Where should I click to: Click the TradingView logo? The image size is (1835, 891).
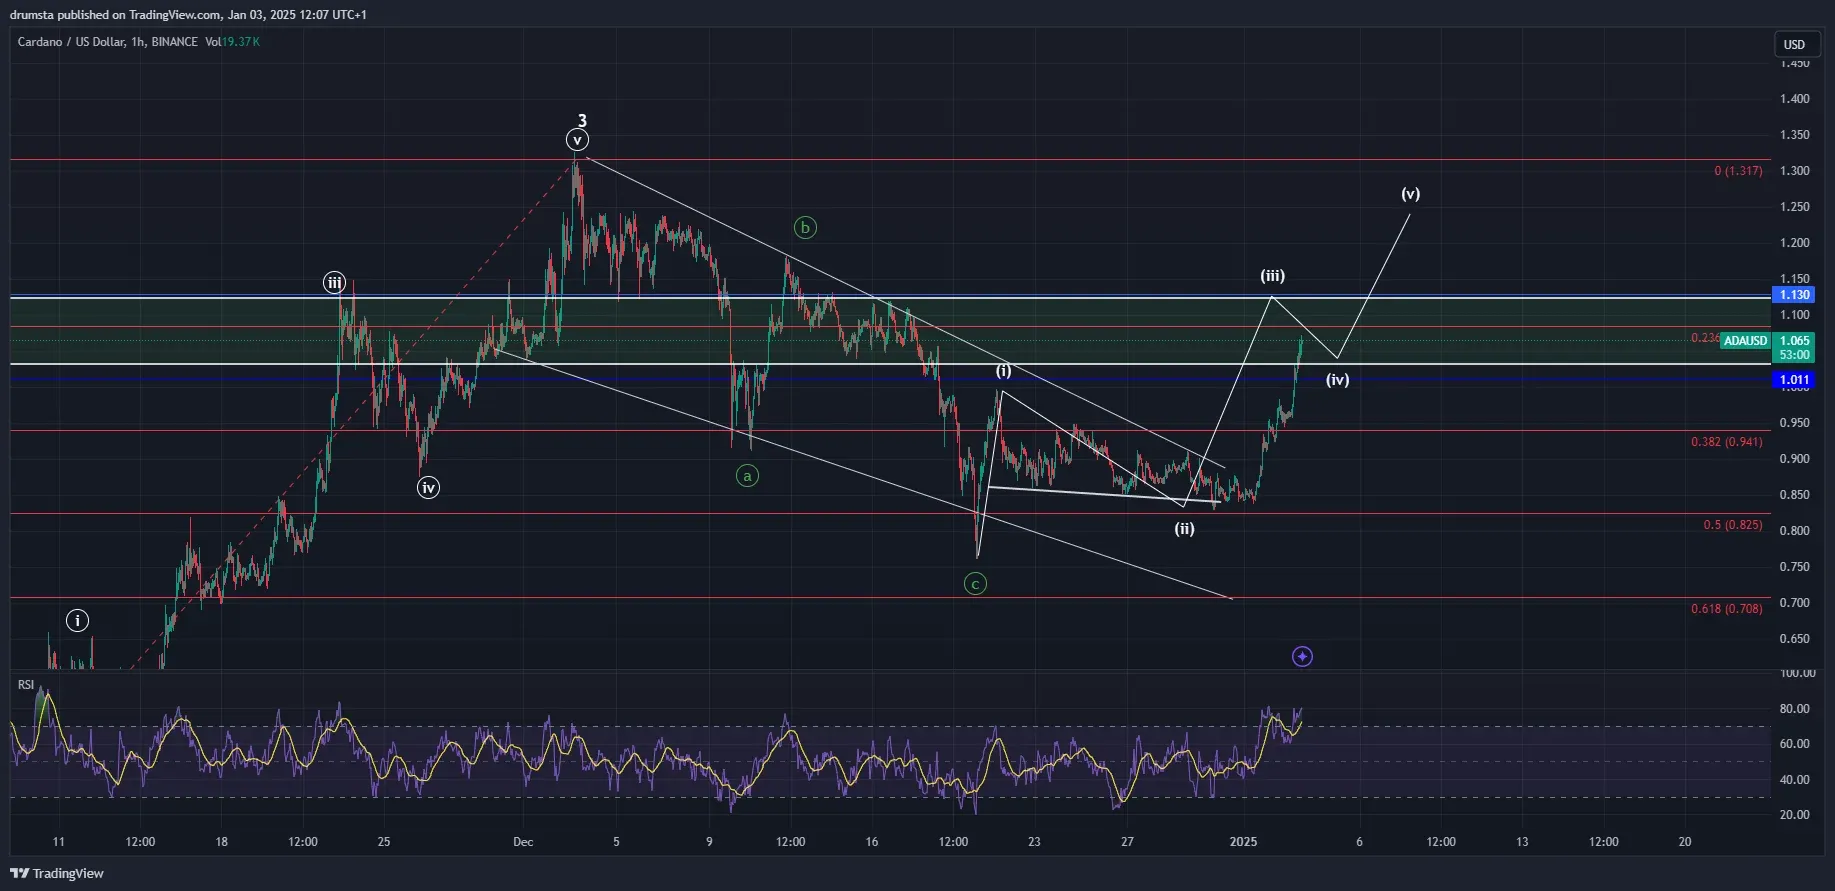pos(57,873)
